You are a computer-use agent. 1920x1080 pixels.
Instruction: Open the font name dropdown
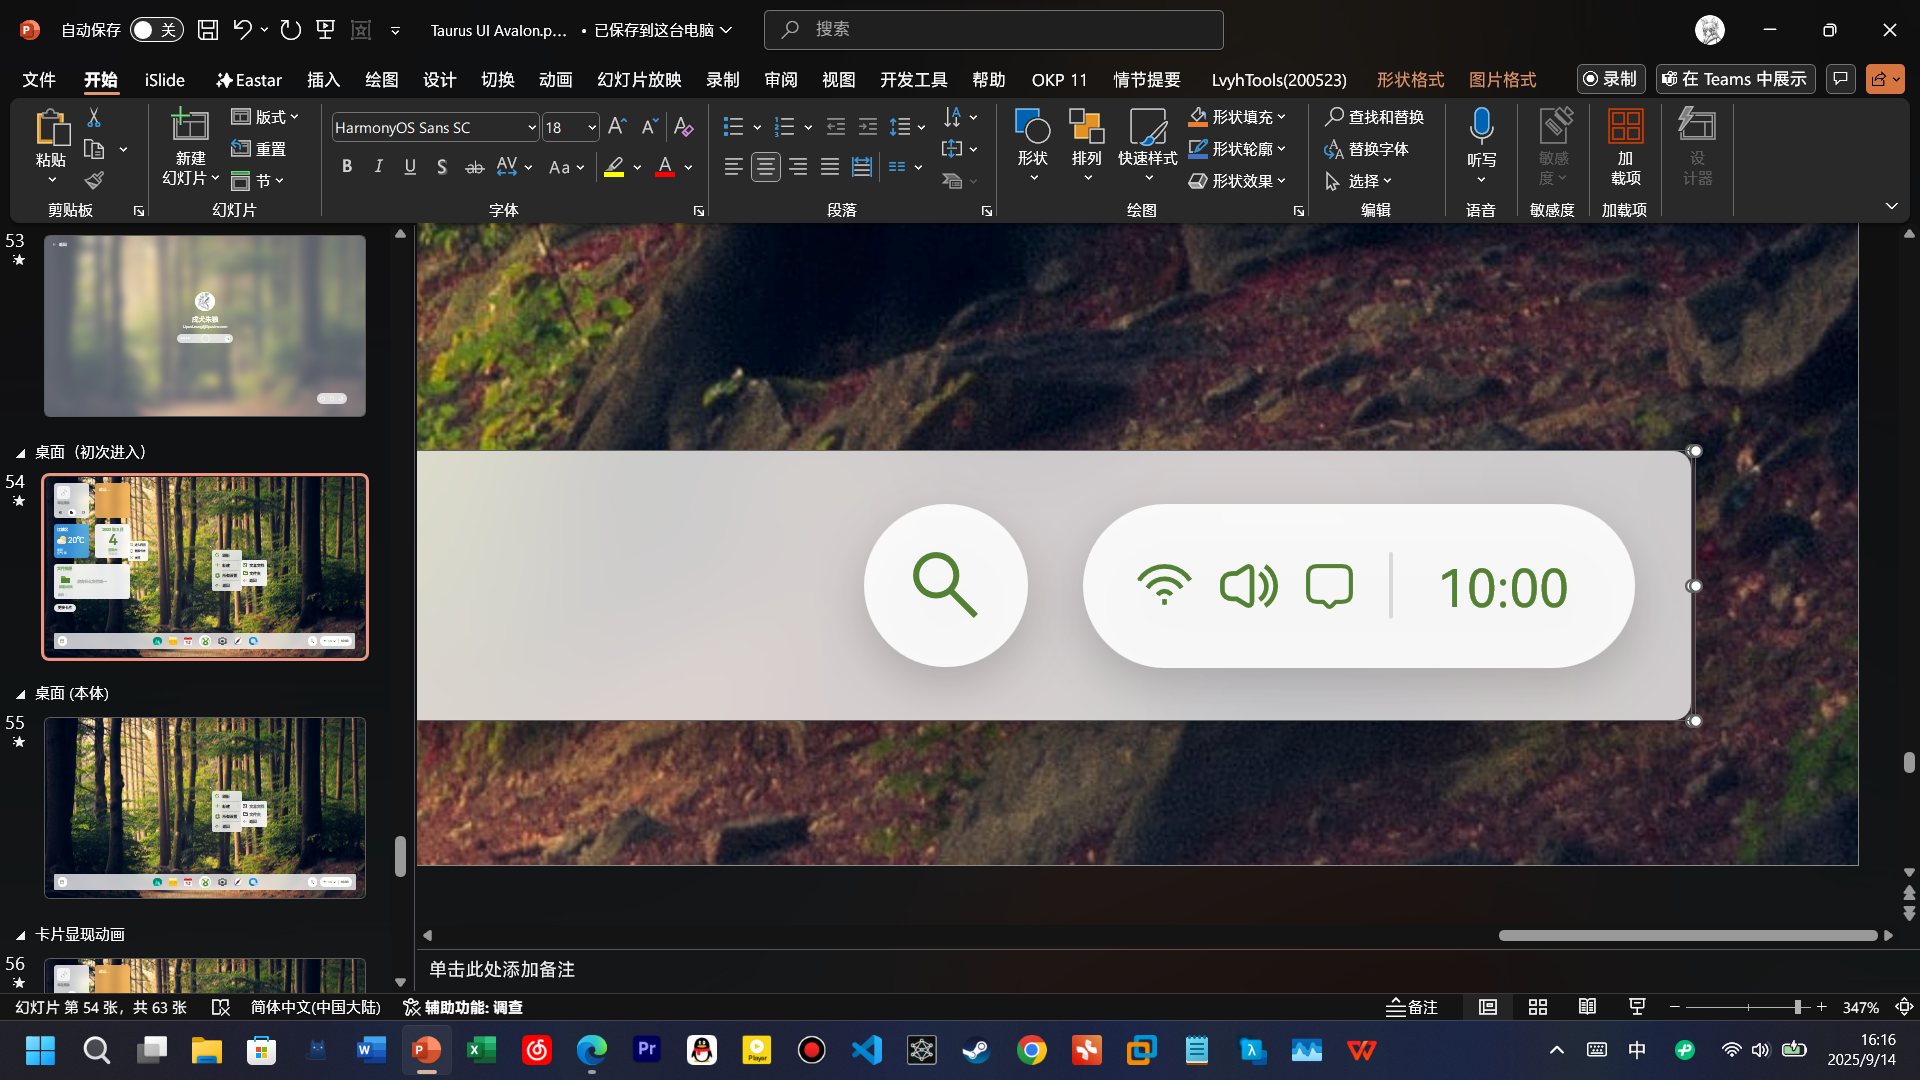coord(532,127)
